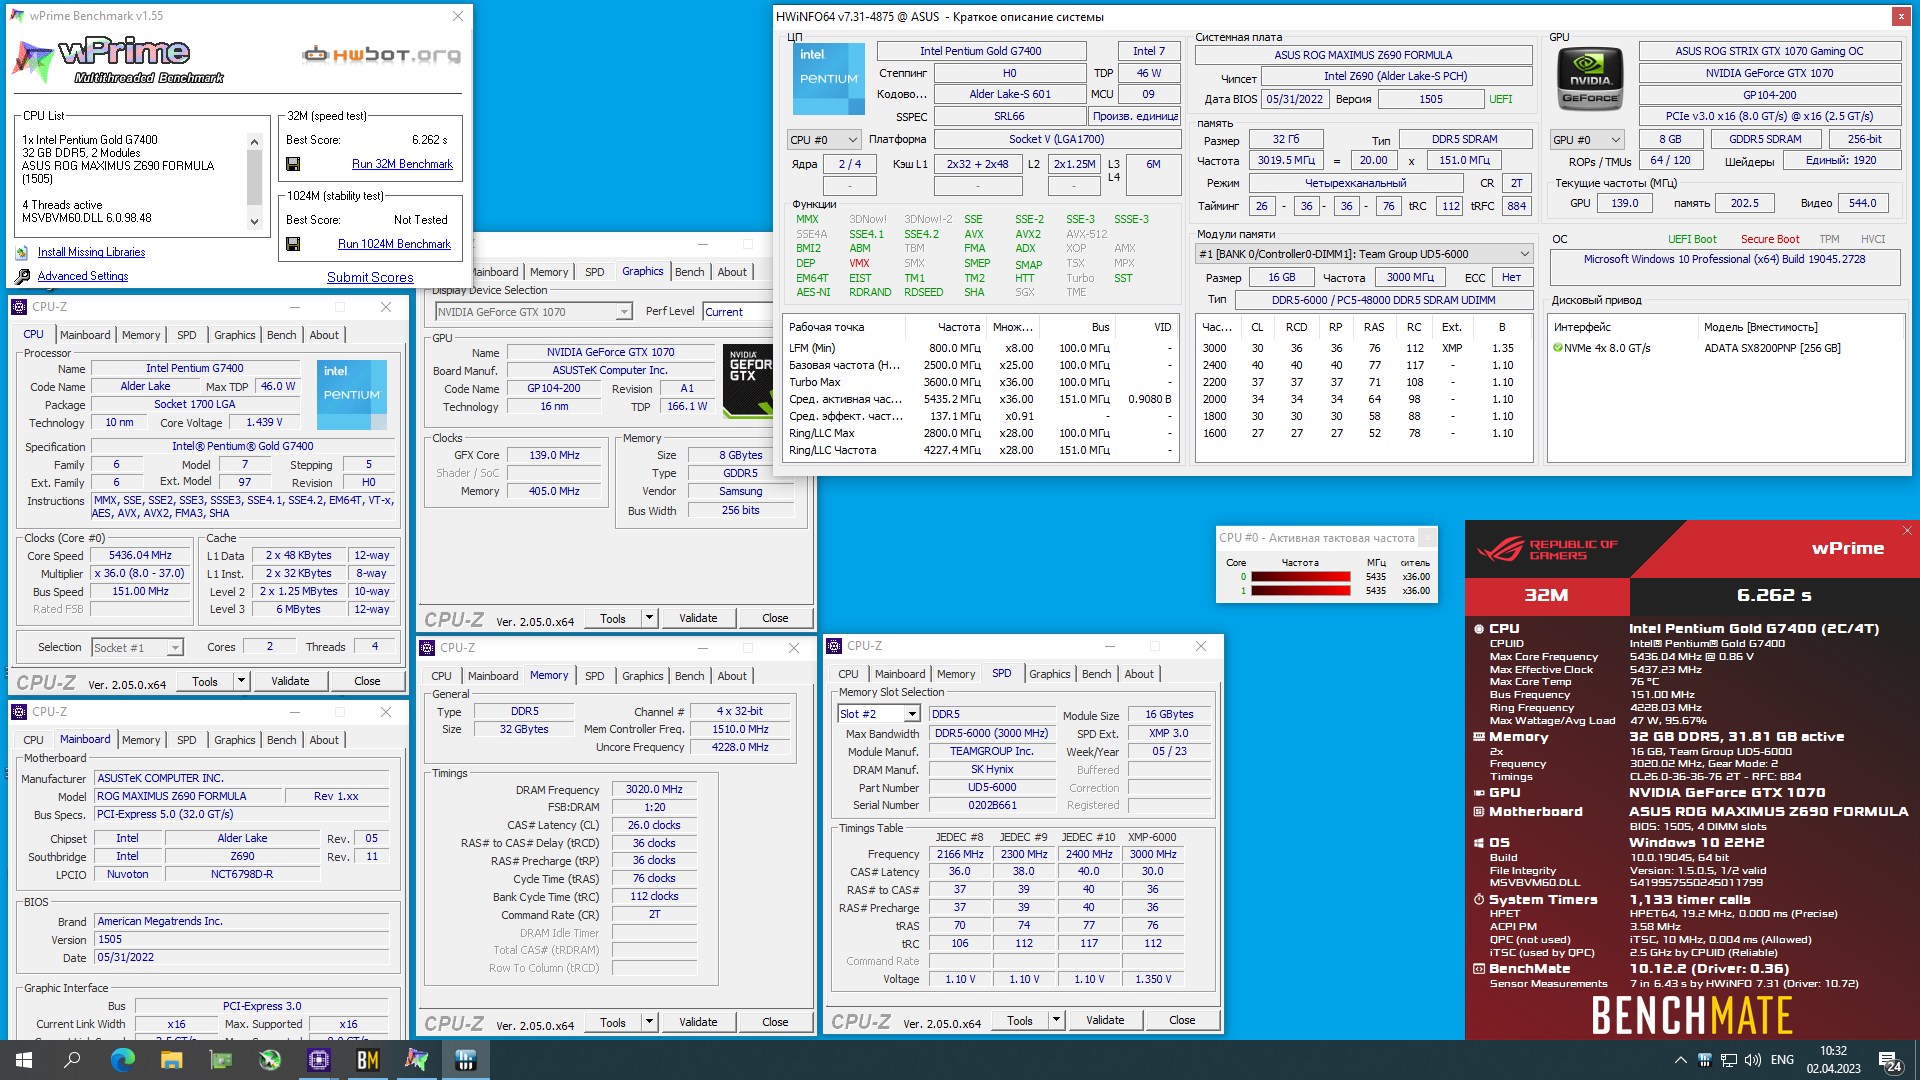Close the BenchMate wPrime result panel
Viewport: 1920px width, 1080px height.
[x=1906, y=531]
